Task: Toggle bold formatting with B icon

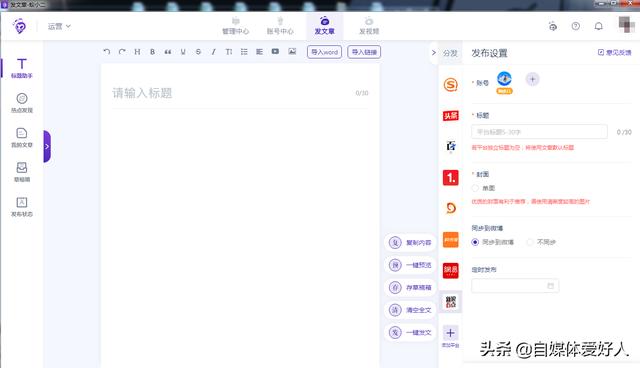Action: coord(152,52)
